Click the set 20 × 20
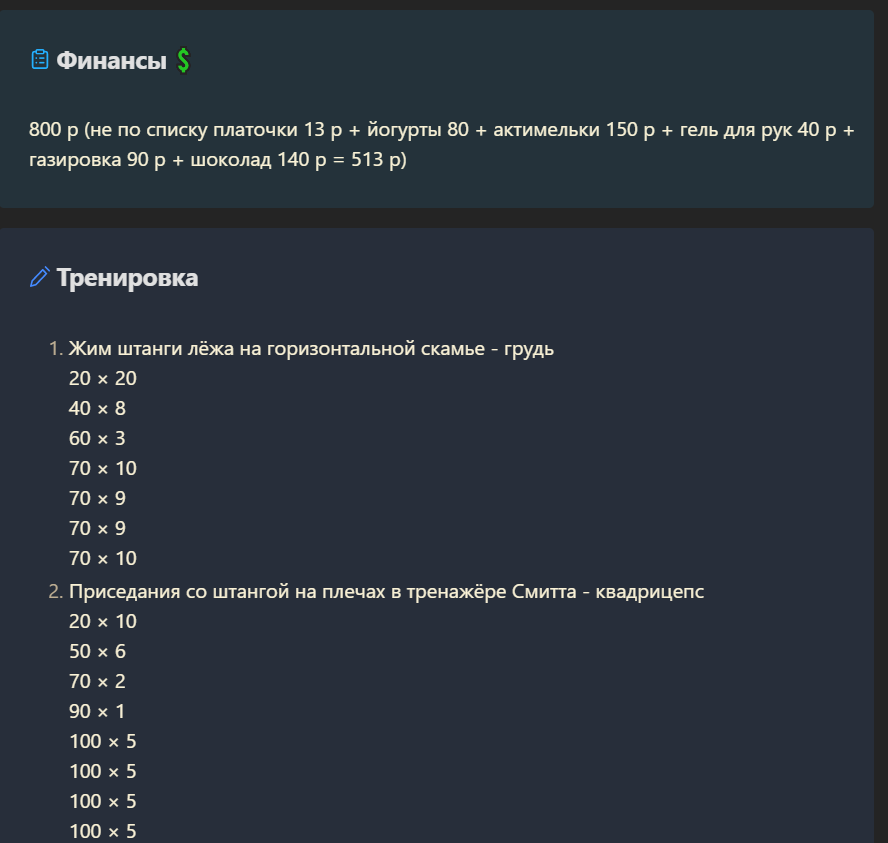The width and height of the screenshot is (888, 843). point(103,378)
